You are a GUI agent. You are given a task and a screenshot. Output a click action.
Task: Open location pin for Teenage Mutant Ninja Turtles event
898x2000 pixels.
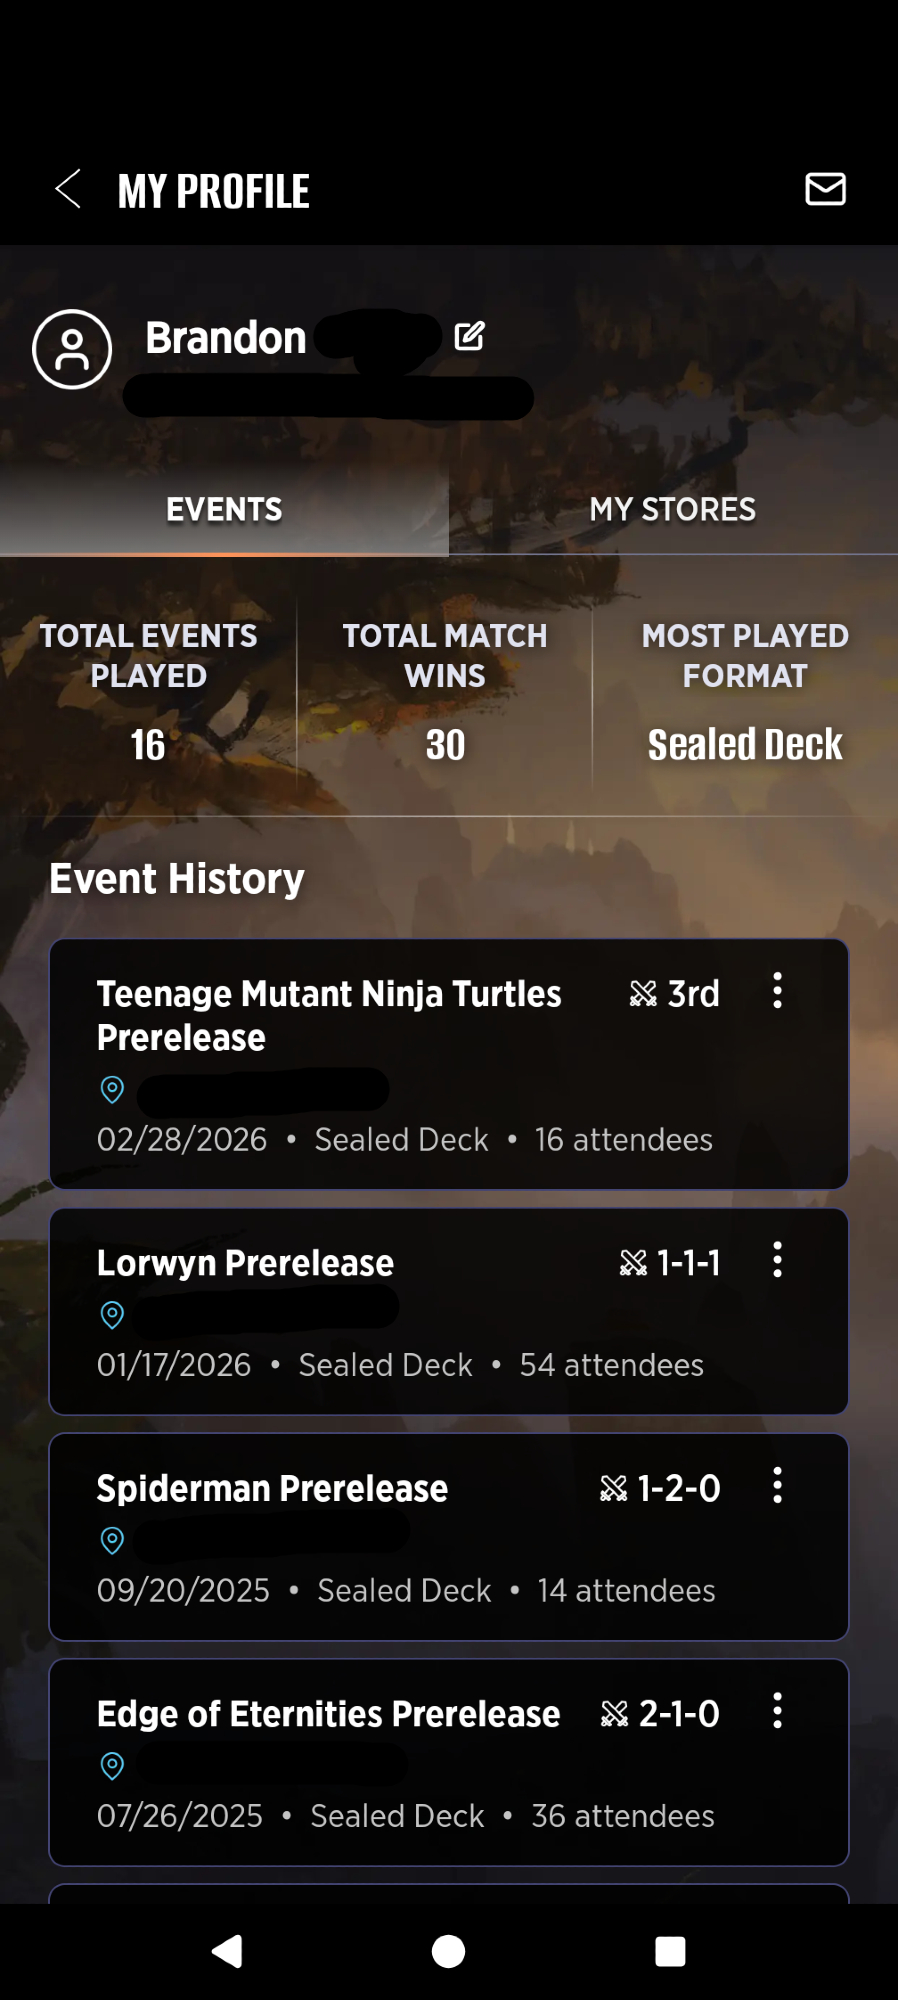[112, 1089]
